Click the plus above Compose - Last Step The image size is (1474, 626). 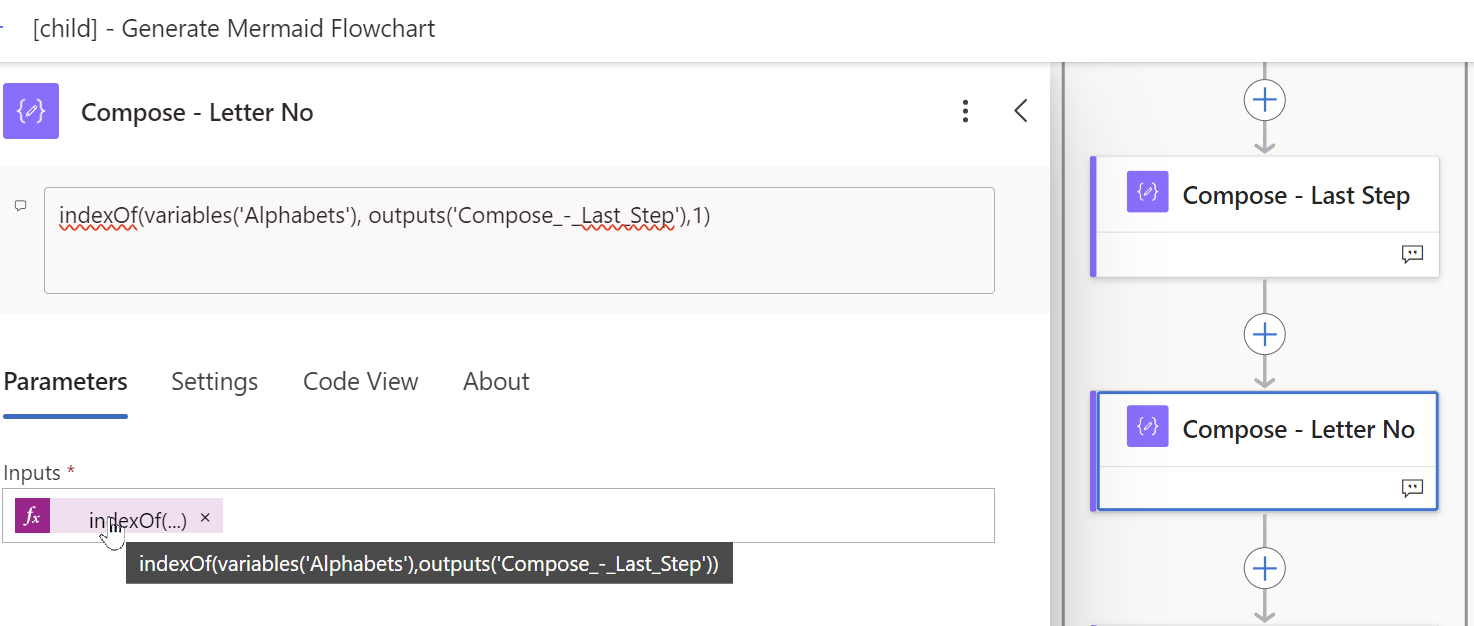[1264, 99]
